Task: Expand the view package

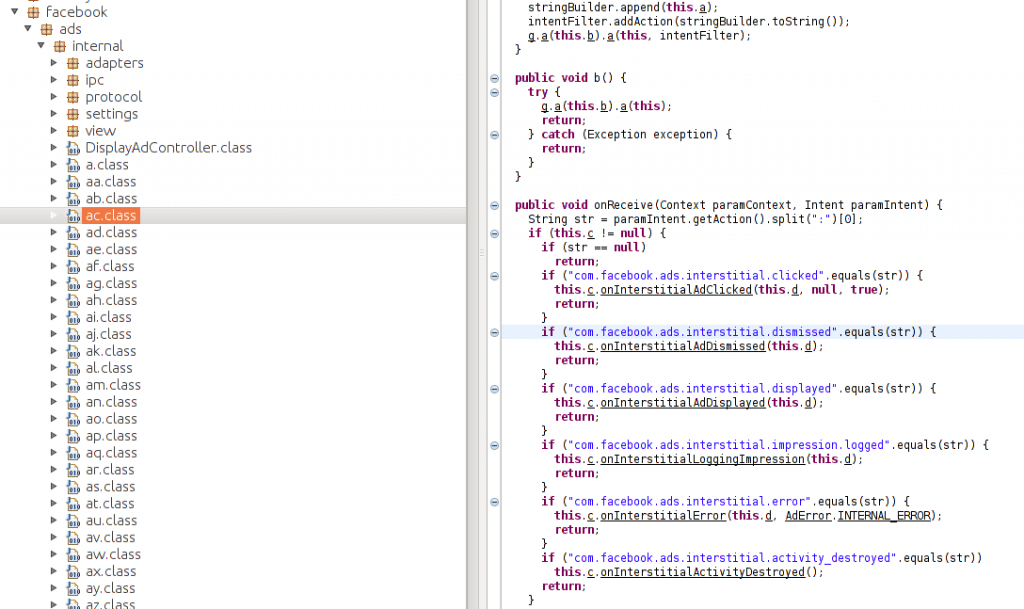Action: pos(54,131)
